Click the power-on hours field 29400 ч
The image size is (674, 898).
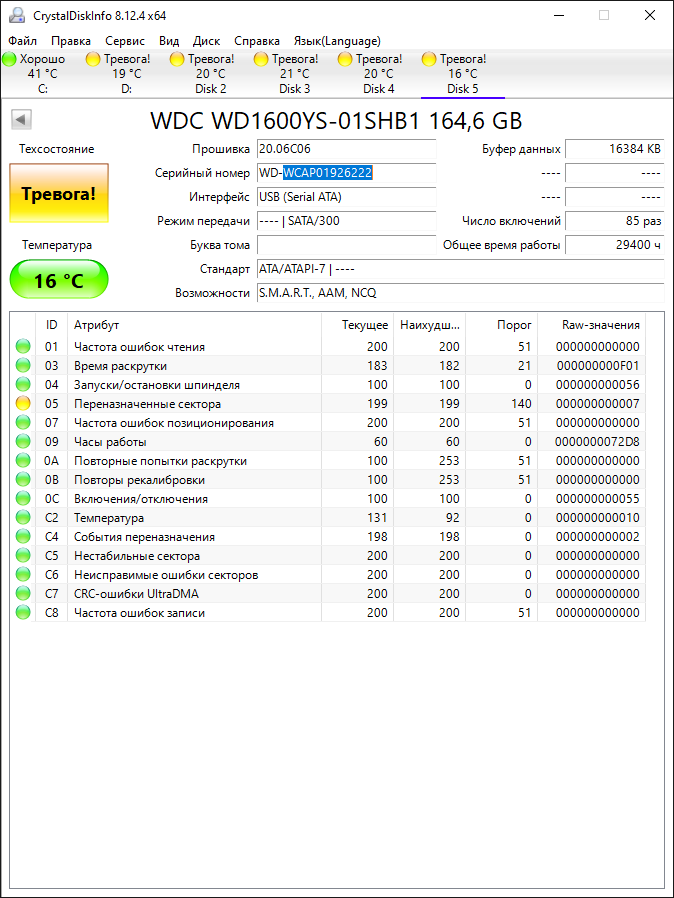[614, 245]
